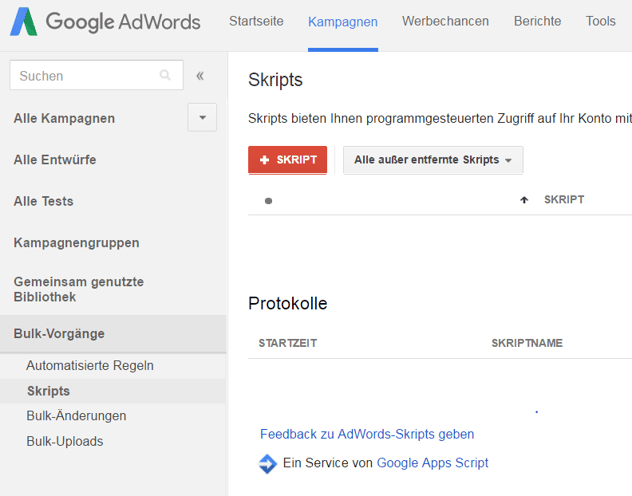This screenshot has width=632, height=496.
Task: Click the sort arrow beside SKRIPT column
Action: (x=524, y=200)
